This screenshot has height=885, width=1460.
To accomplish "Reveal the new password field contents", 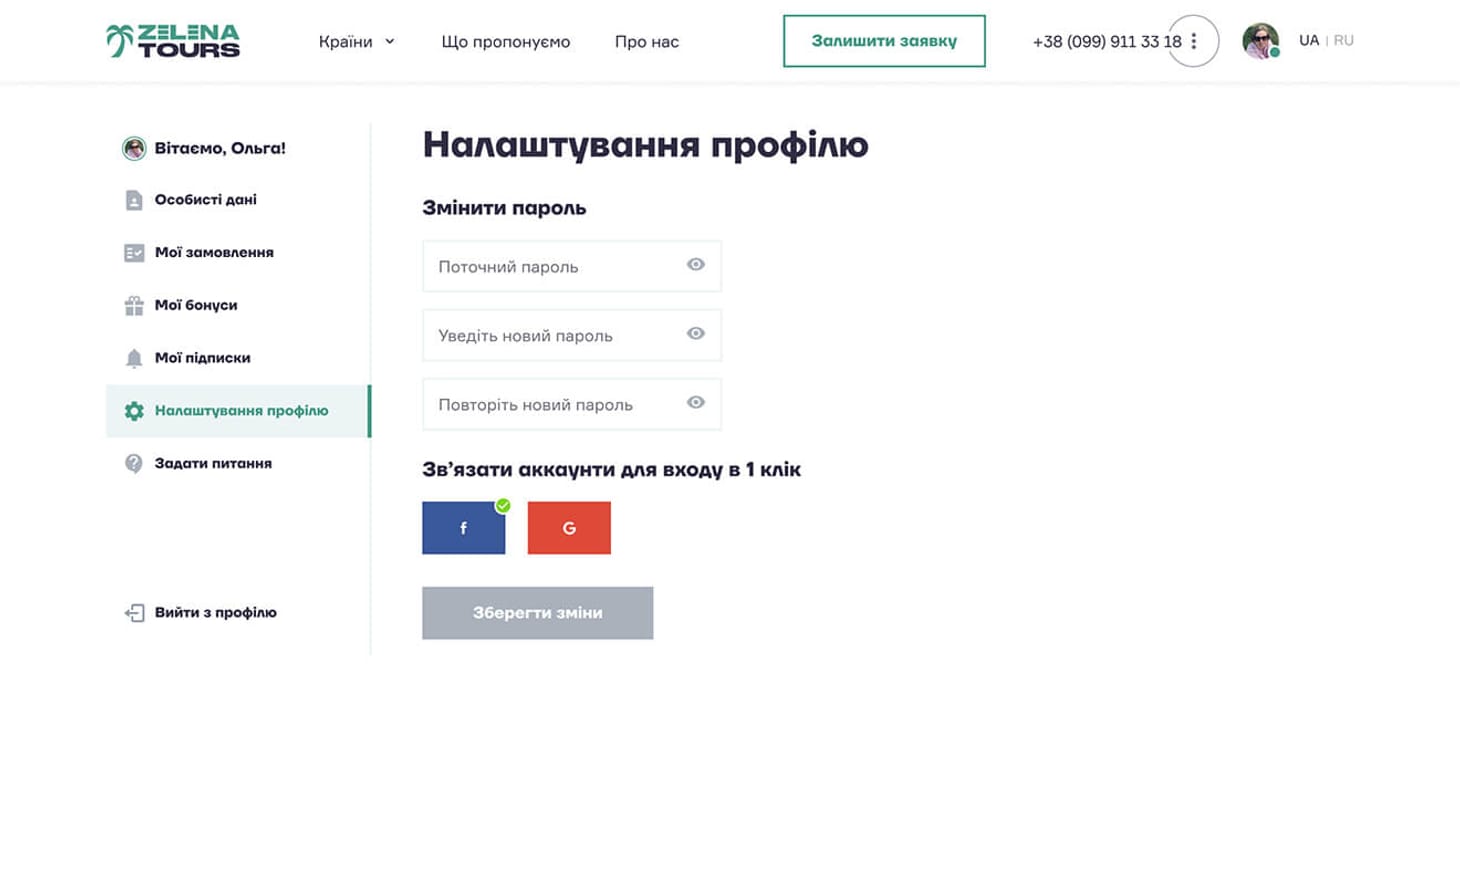I will (x=695, y=334).
